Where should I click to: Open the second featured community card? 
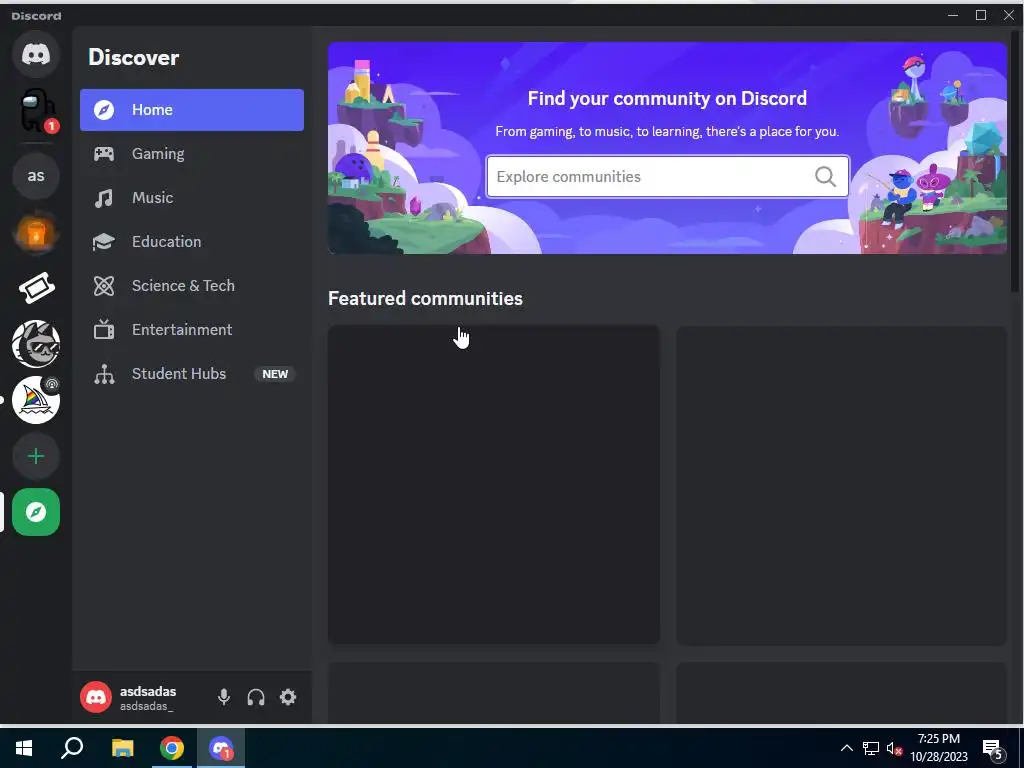[x=841, y=485]
